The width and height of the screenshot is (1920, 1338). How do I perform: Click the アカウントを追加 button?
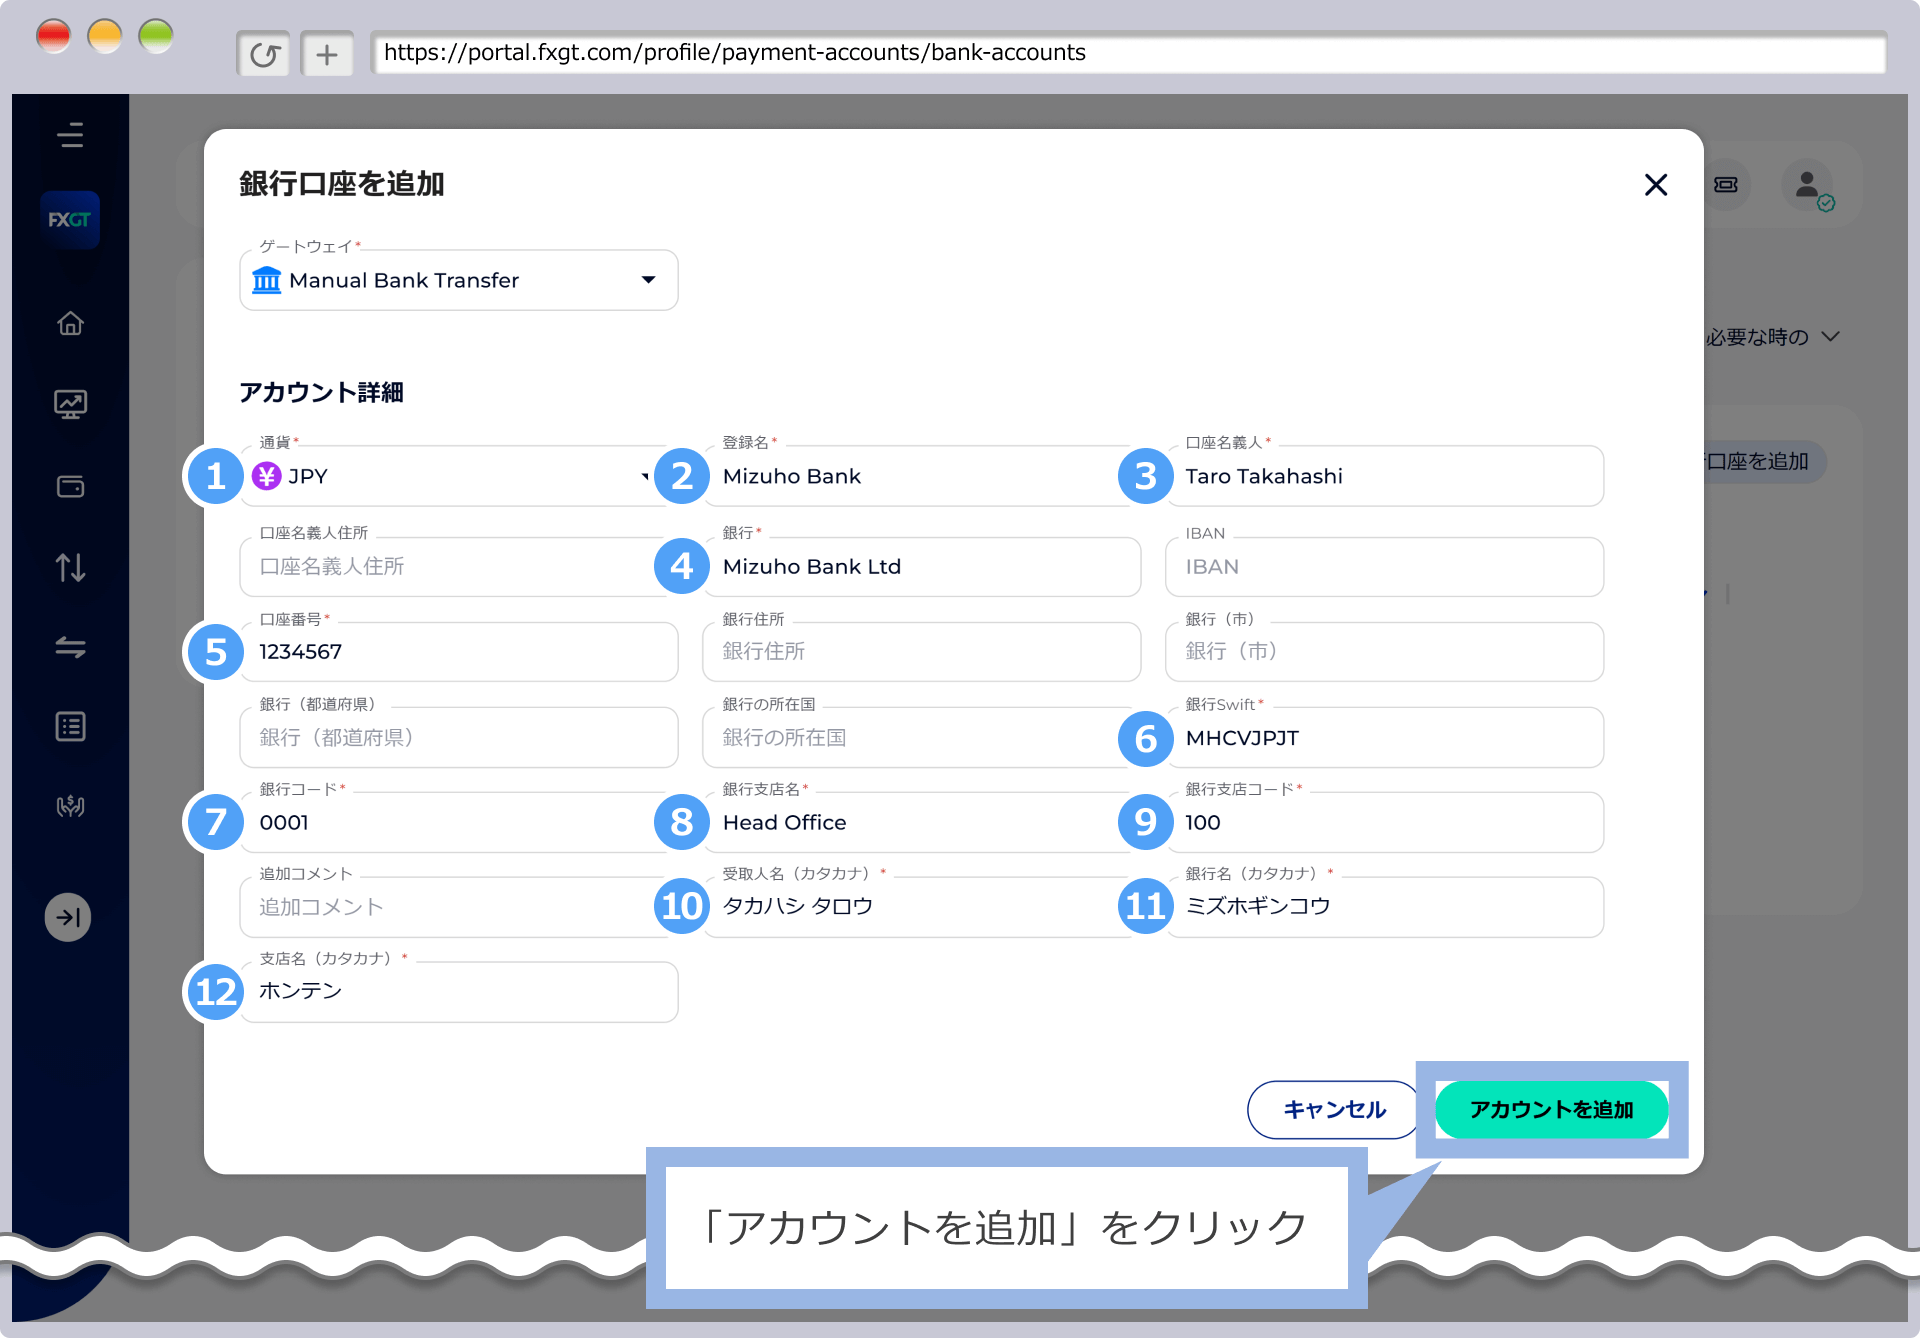(1551, 1109)
